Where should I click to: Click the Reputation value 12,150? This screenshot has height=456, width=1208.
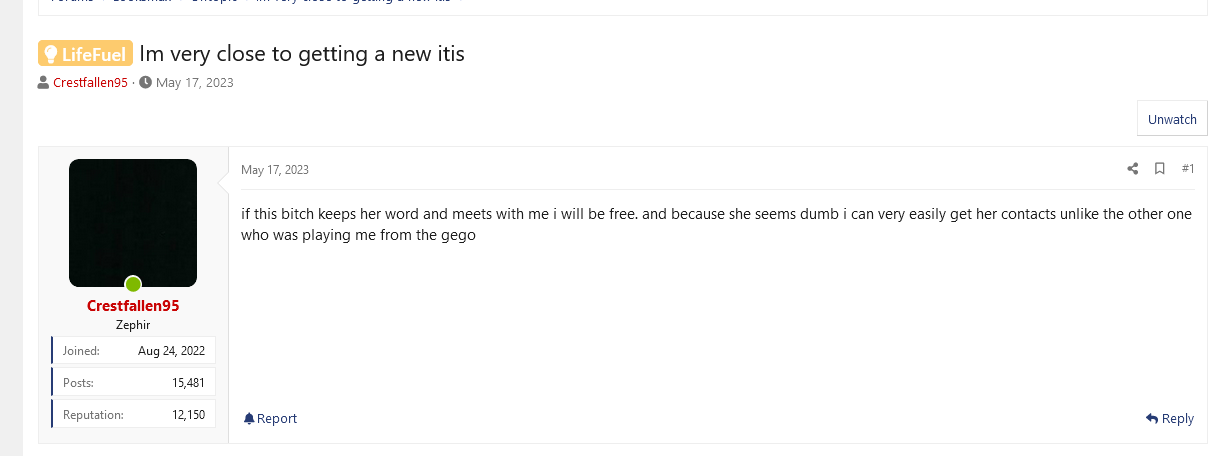tap(188, 414)
